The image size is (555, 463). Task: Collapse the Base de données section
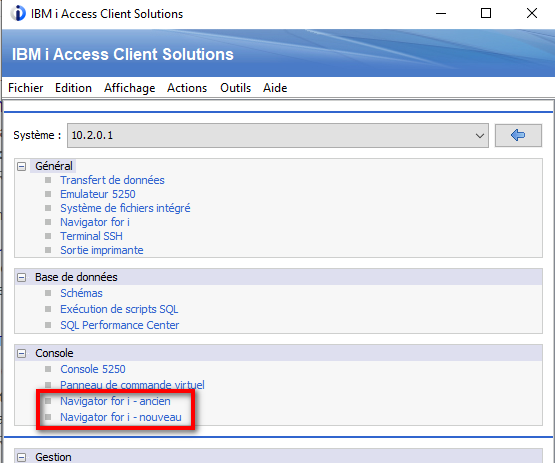tap(22, 277)
